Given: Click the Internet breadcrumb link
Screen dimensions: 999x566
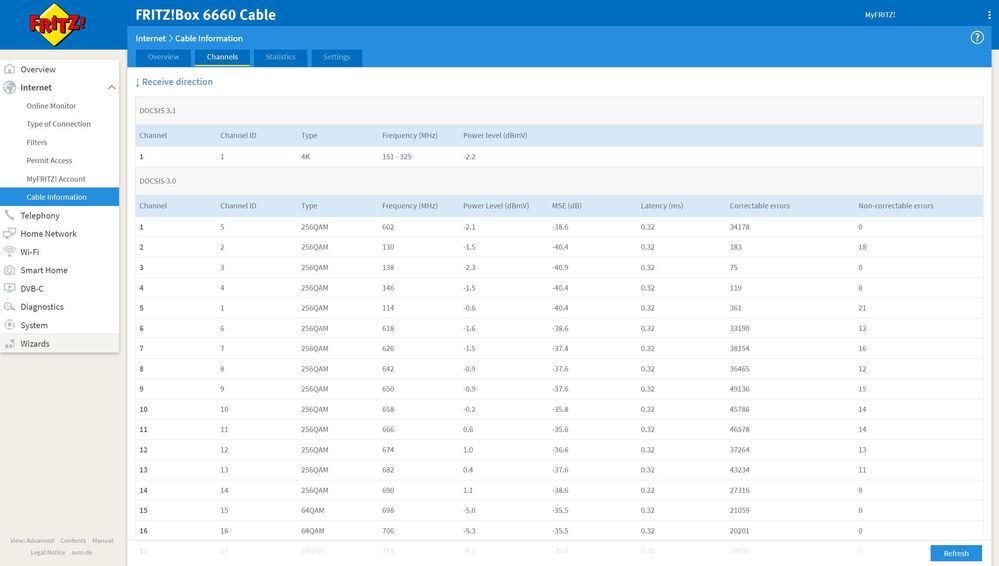Looking at the screenshot, I should point(150,38).
